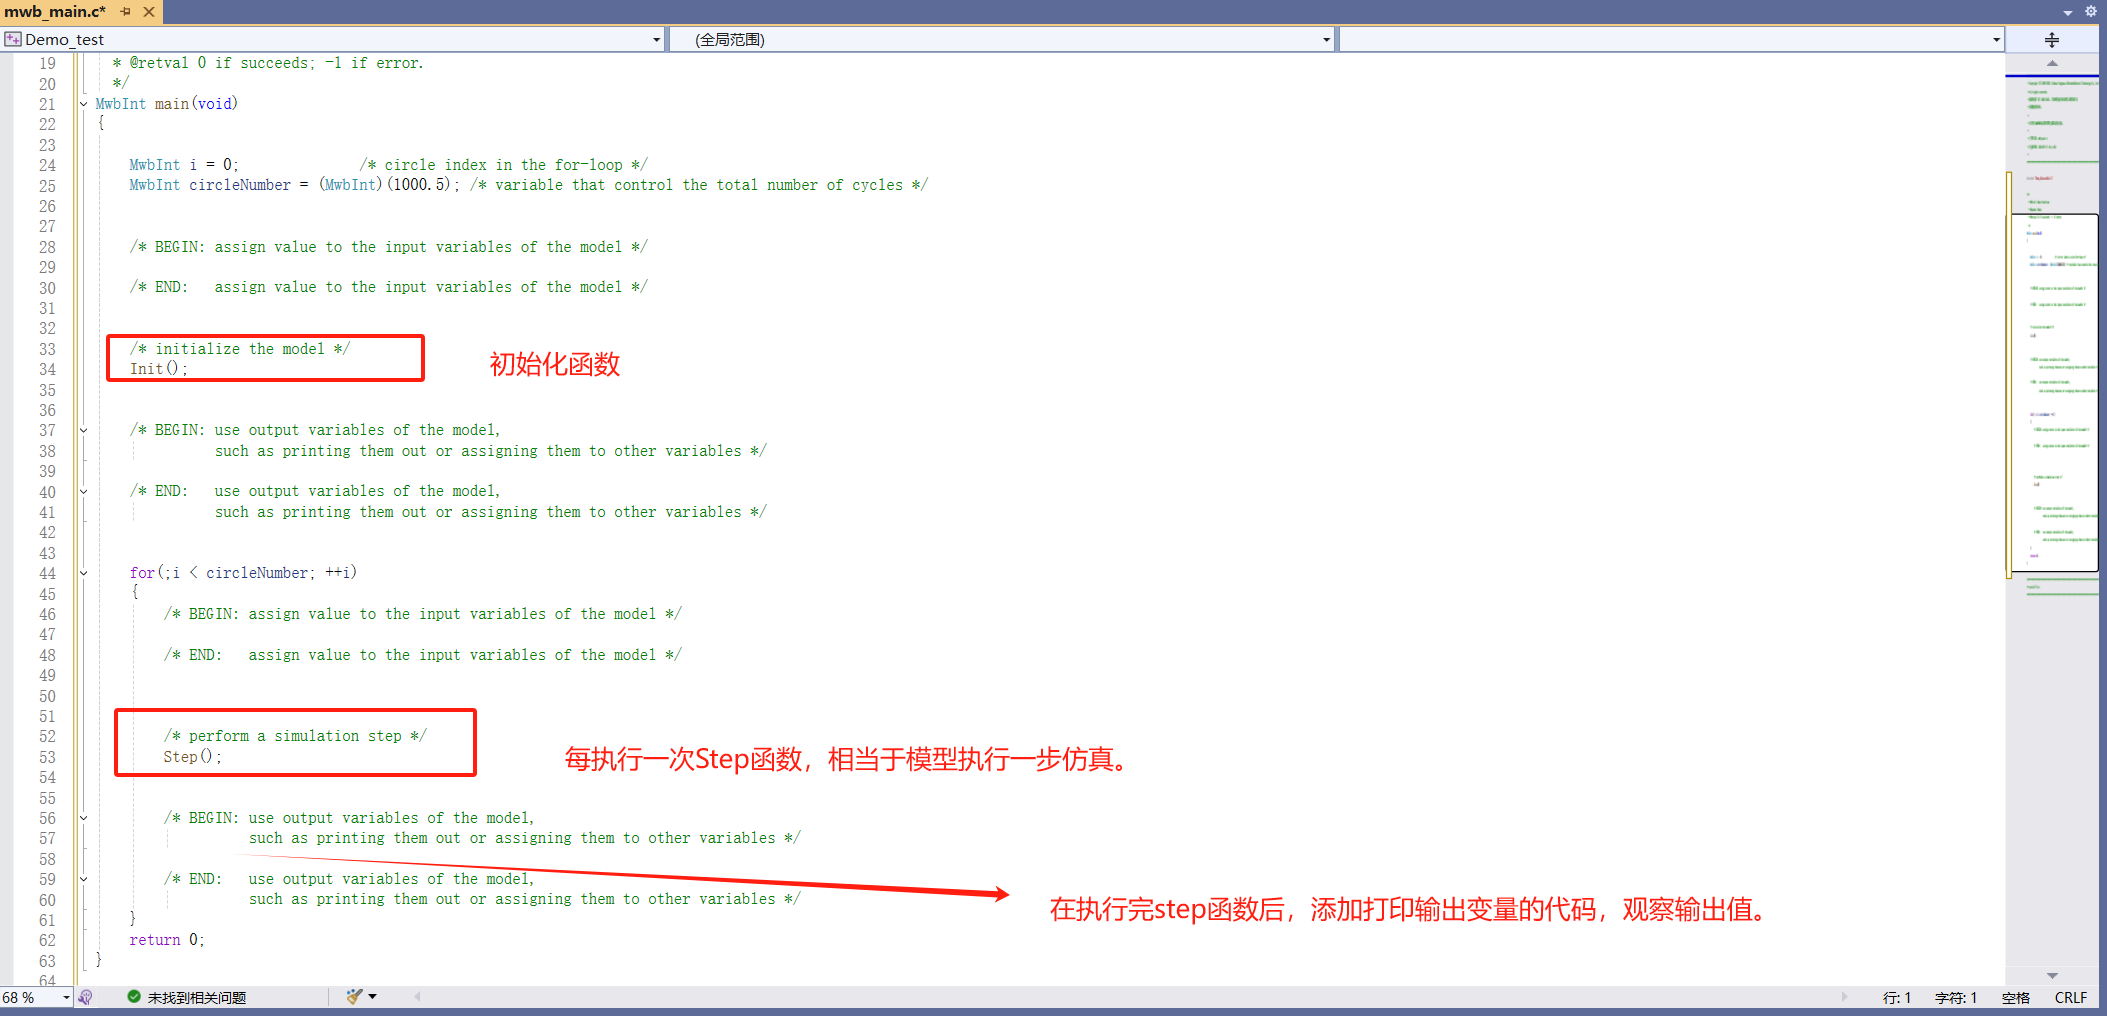This screenshot has width=2107, height=1016.
Task: Open the 68 % zoom level dropdown
Action: 66,997
